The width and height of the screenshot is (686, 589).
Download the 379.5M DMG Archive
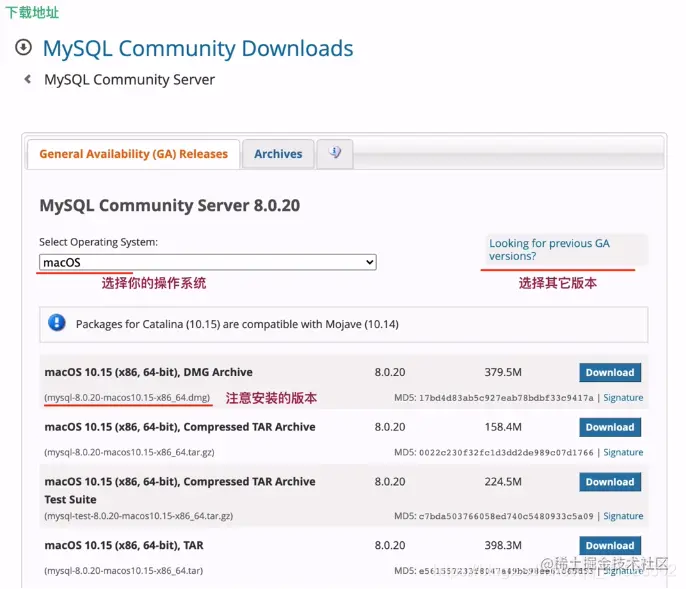pyautogui.click(x=610, y=372)
